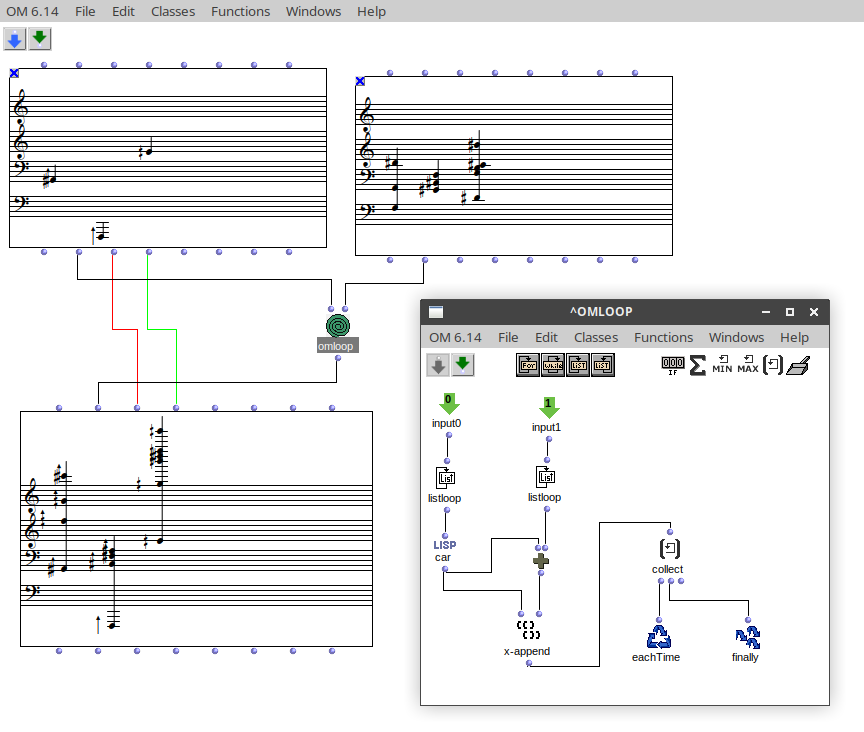Select the x-append box

coord(527,630)
